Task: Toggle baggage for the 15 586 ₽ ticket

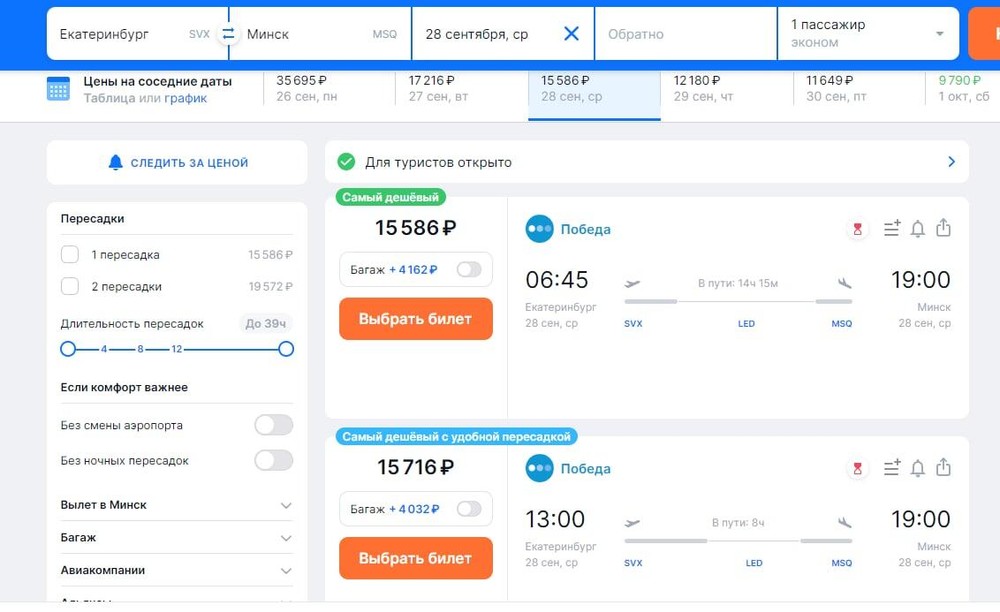Action: point(469,270)
